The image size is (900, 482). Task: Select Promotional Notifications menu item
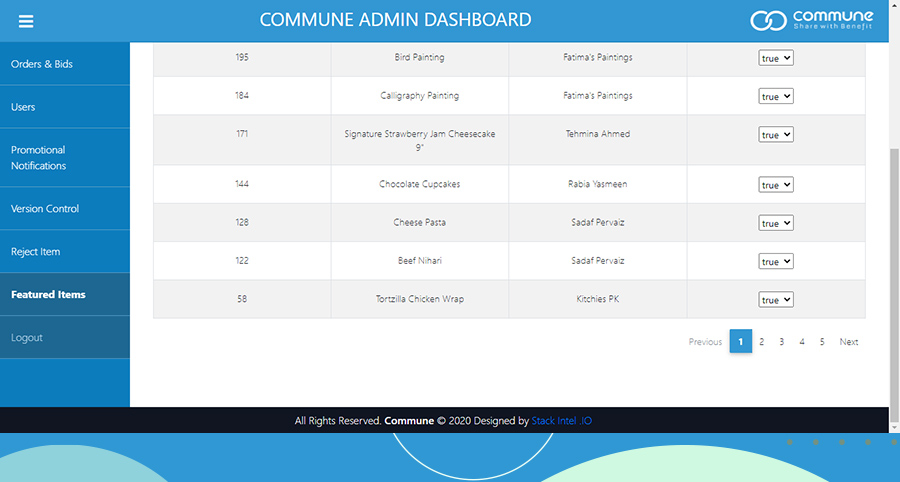click(x=39, y=158)
